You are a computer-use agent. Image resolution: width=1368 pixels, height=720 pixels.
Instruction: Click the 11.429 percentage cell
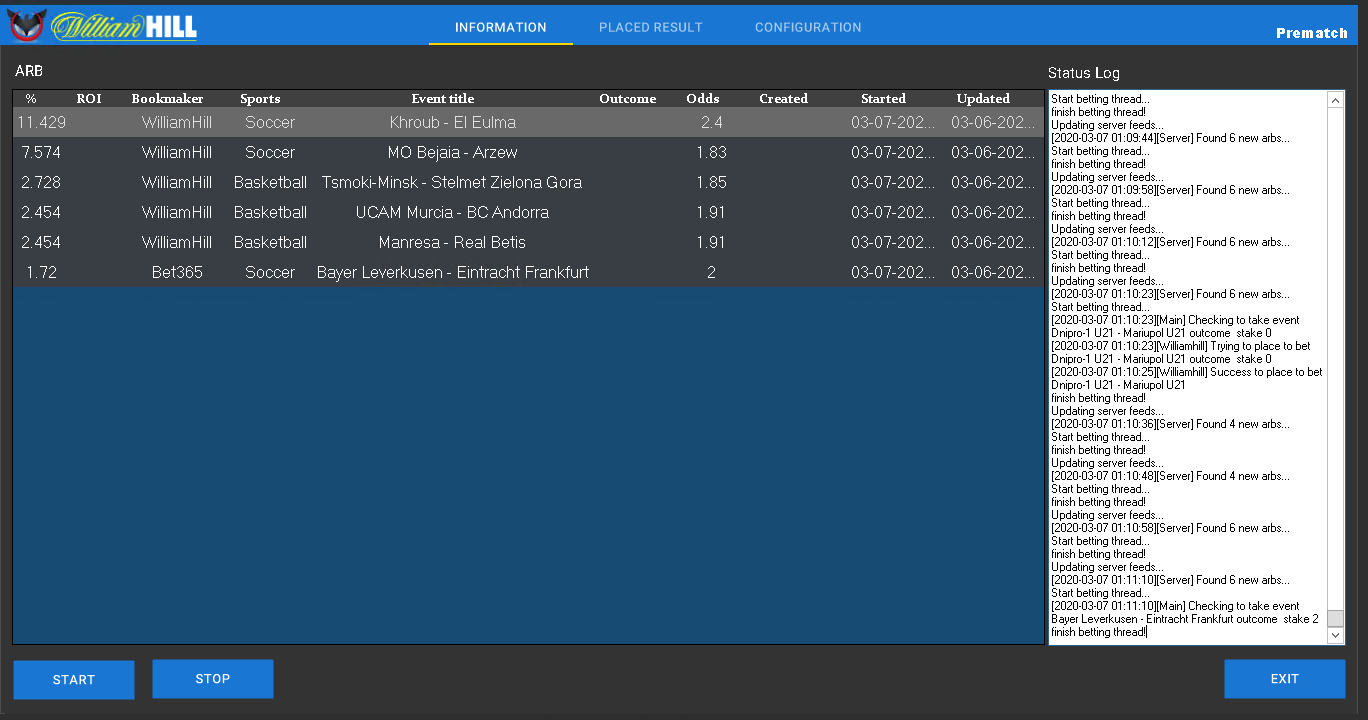(42, 123)
